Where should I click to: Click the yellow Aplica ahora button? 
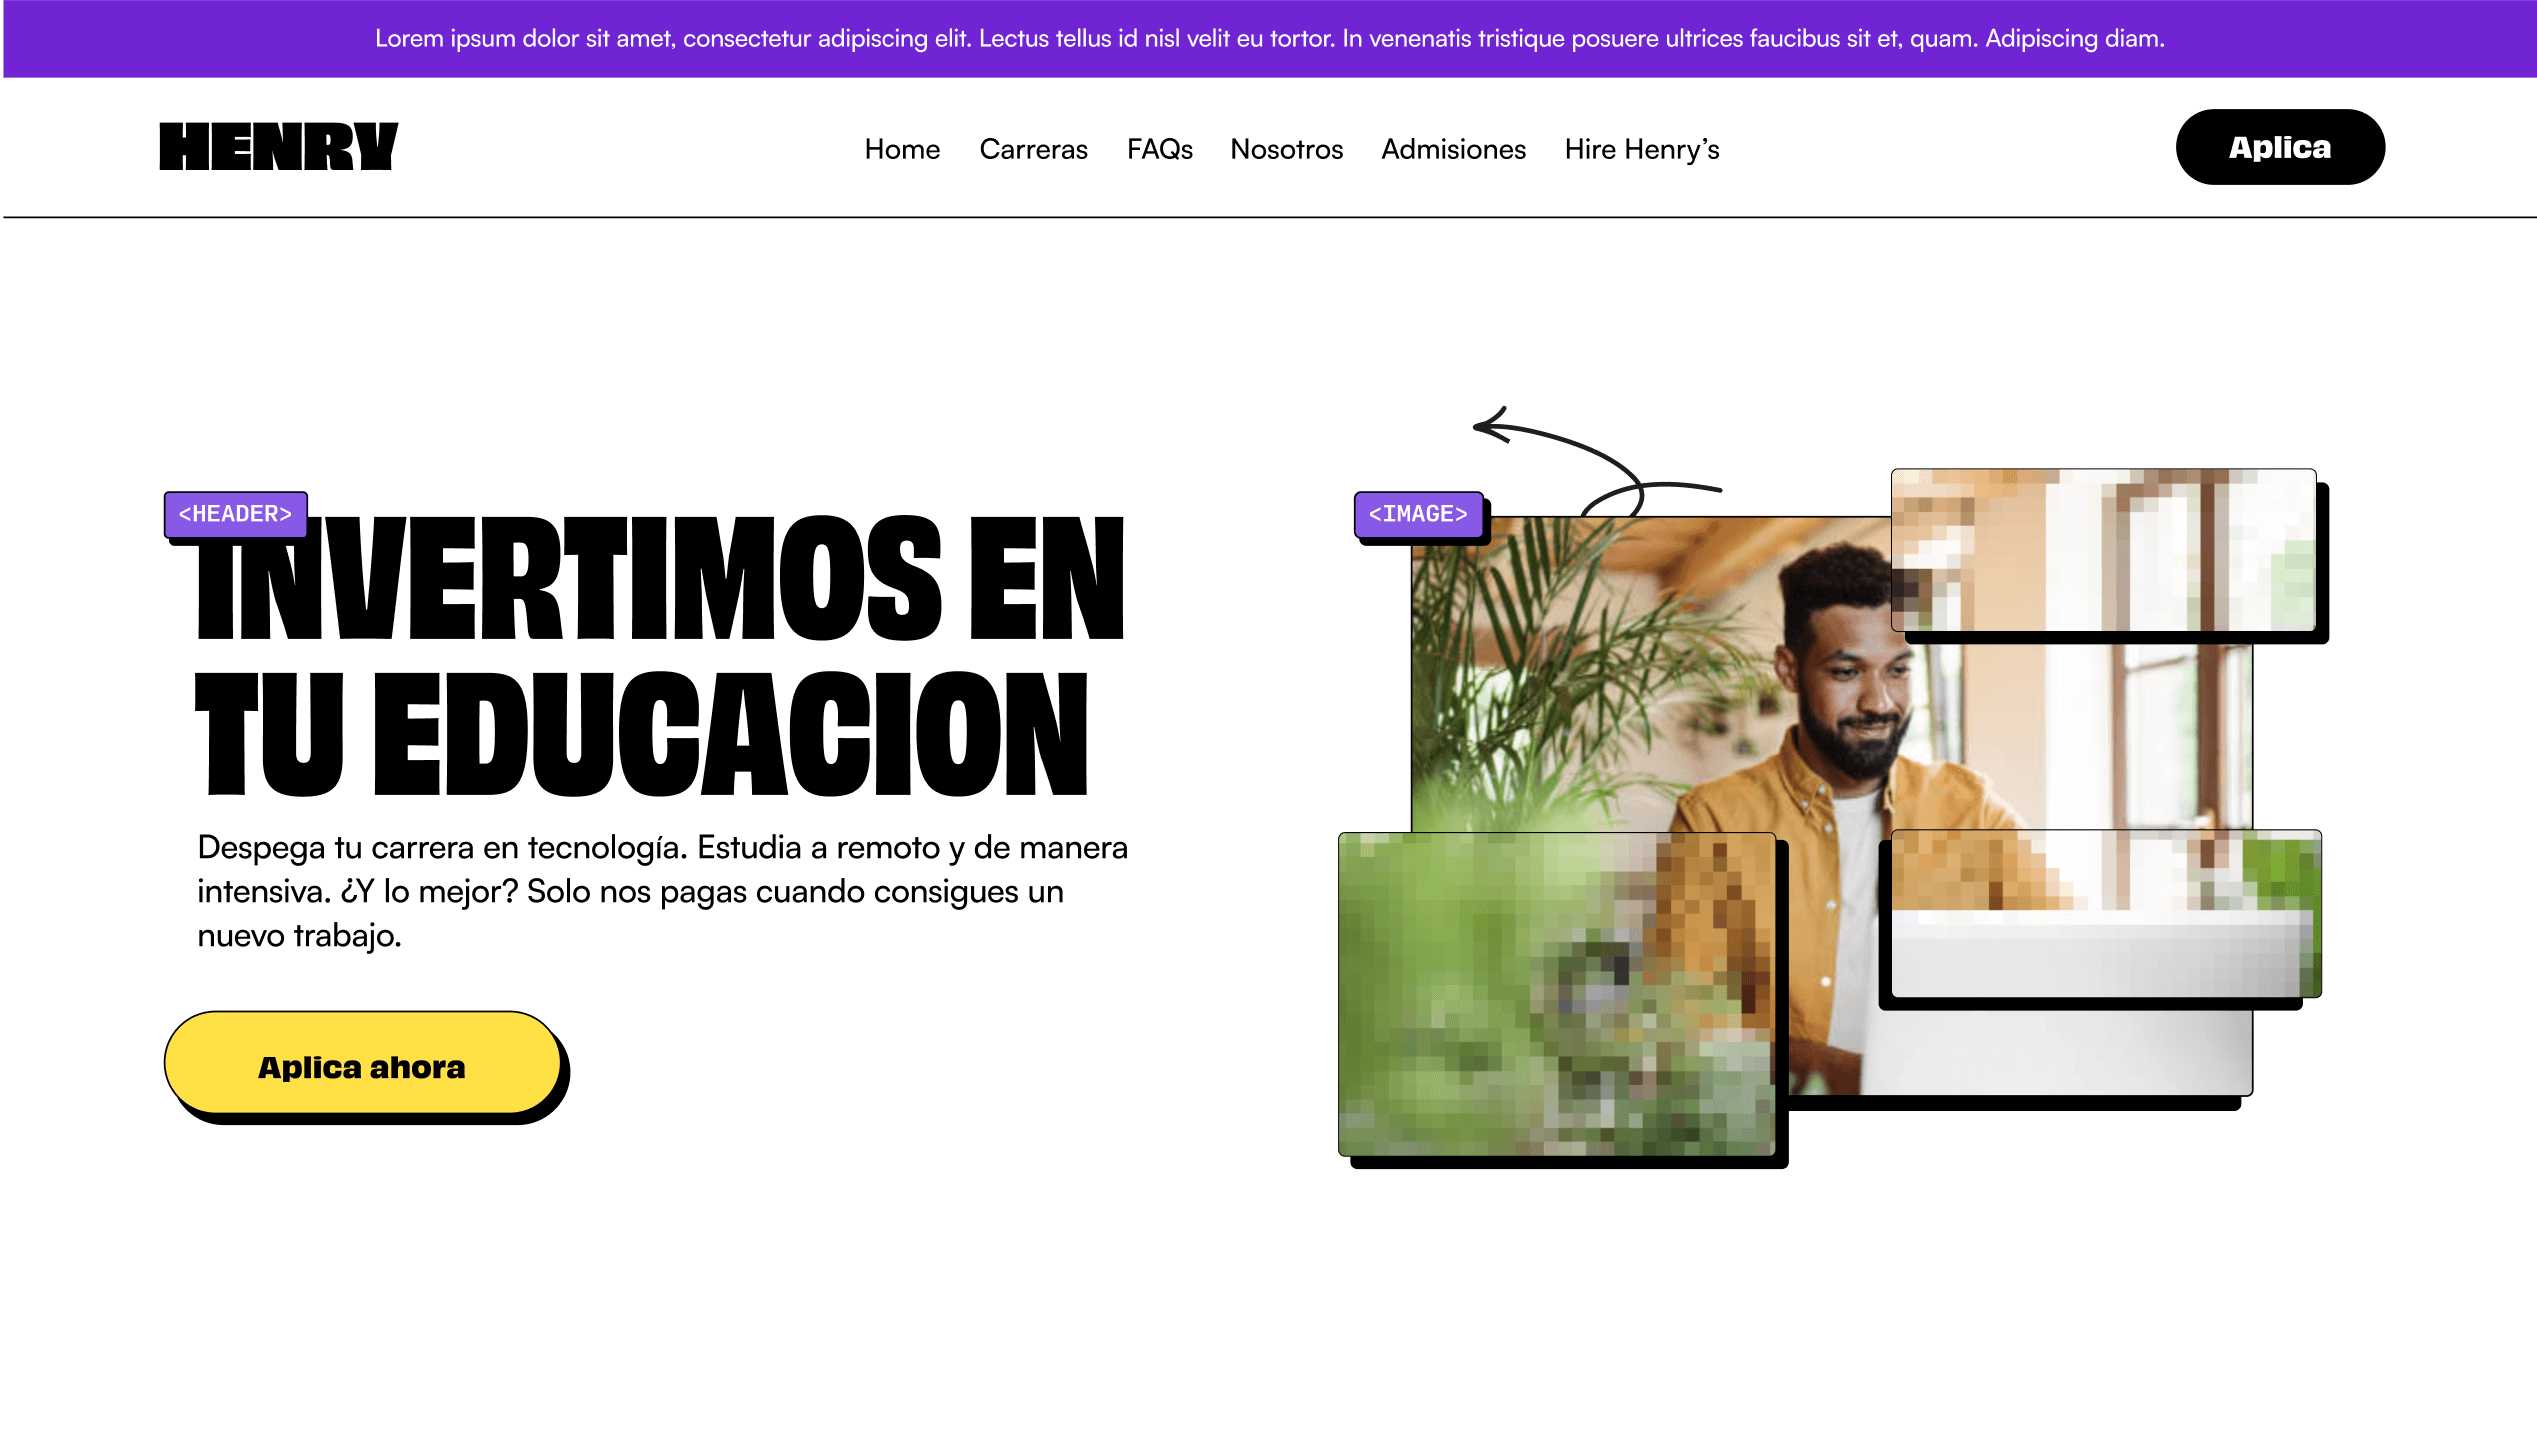[x=362, y=1065]
